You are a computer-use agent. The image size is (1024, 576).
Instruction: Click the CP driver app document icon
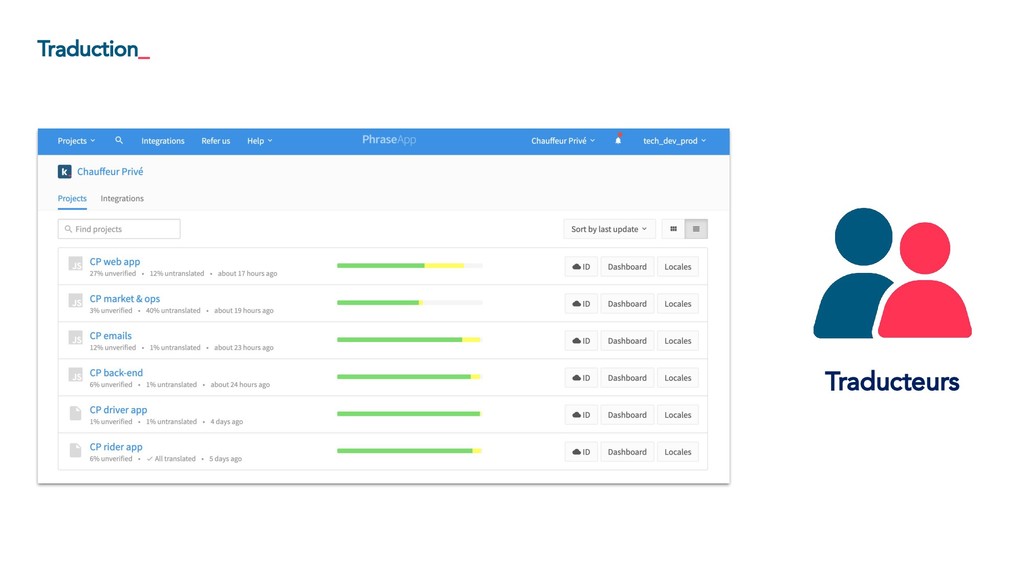[76, 413]
